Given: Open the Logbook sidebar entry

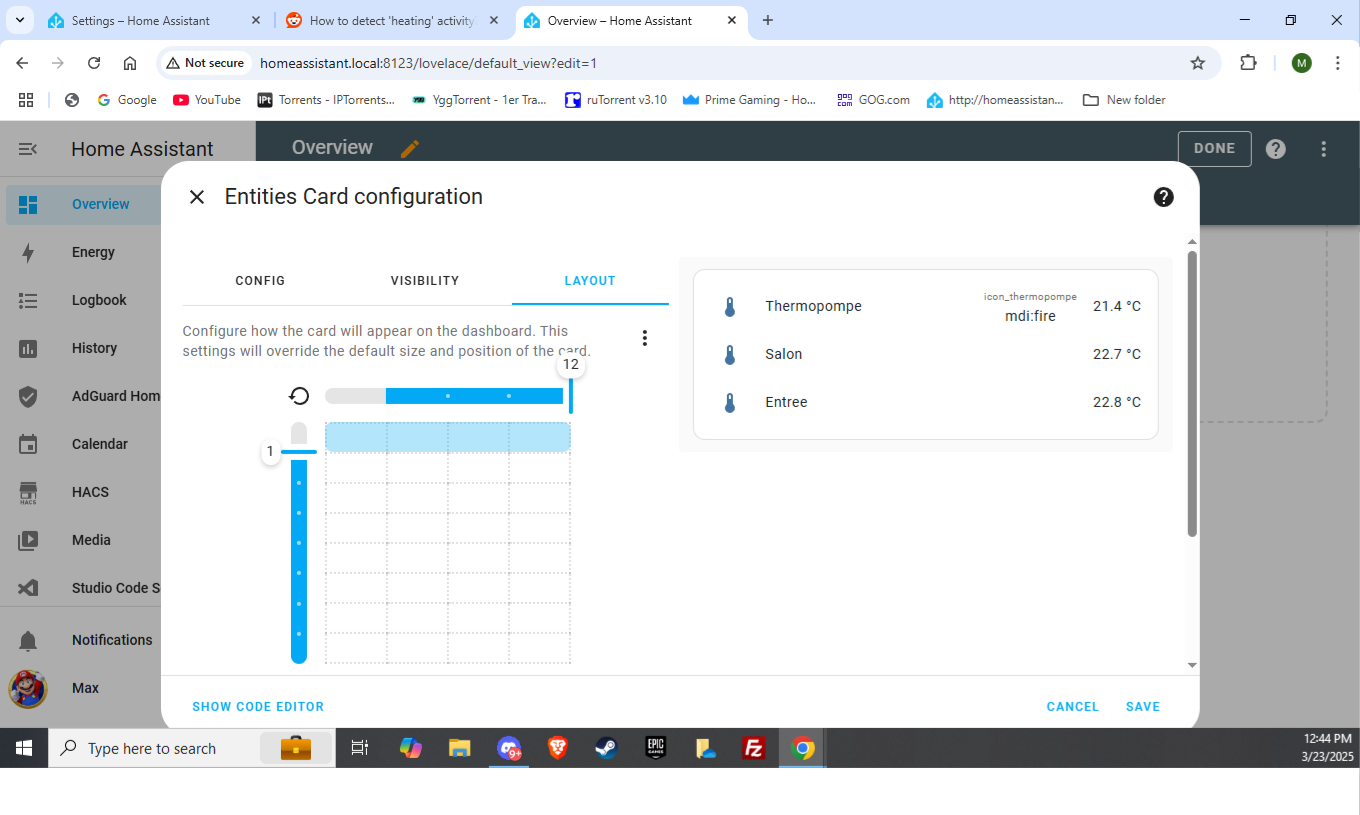Looking at the screenshot, I should (x=99, y=300).
